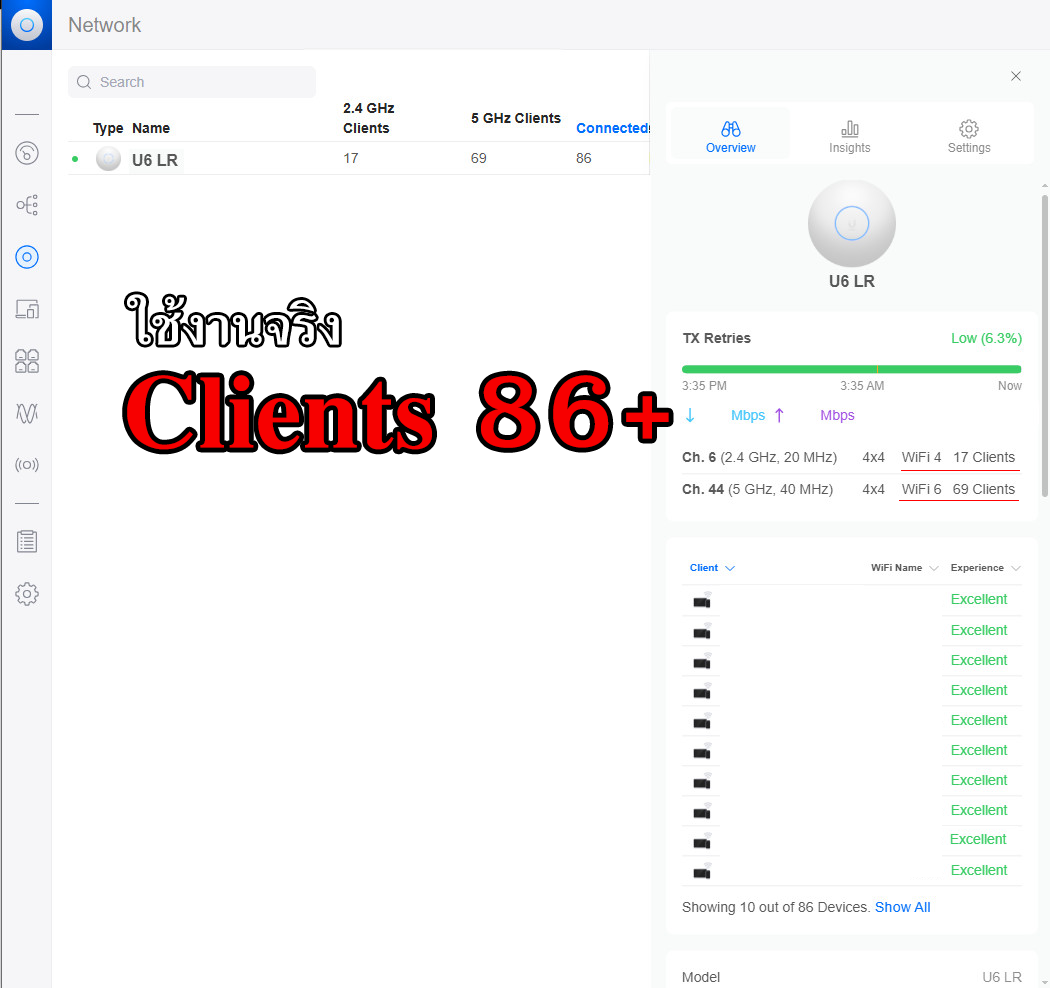The width and height of the screenshot is (1050, 988).
Task: Click the large U6 LR access point image
Action: (x=852, y=223)
